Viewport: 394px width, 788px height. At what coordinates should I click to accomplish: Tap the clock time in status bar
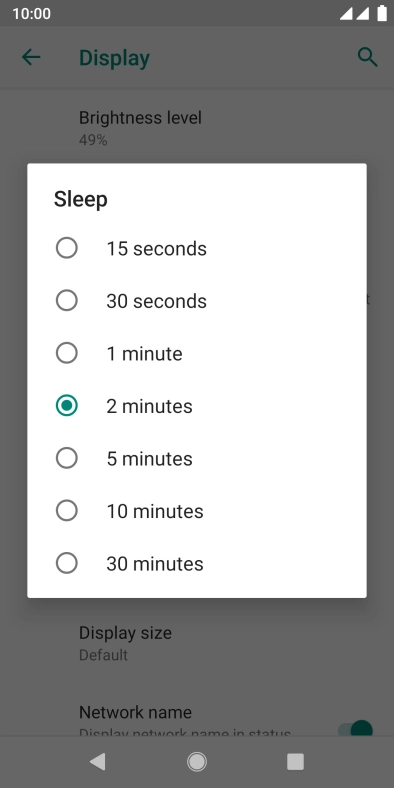pos(32,14)
